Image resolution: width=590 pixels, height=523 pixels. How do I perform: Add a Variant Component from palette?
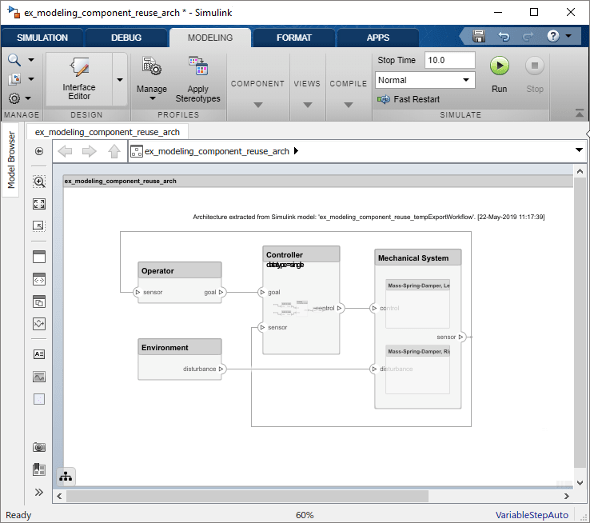pyautogui.click(x=39, y=302)
